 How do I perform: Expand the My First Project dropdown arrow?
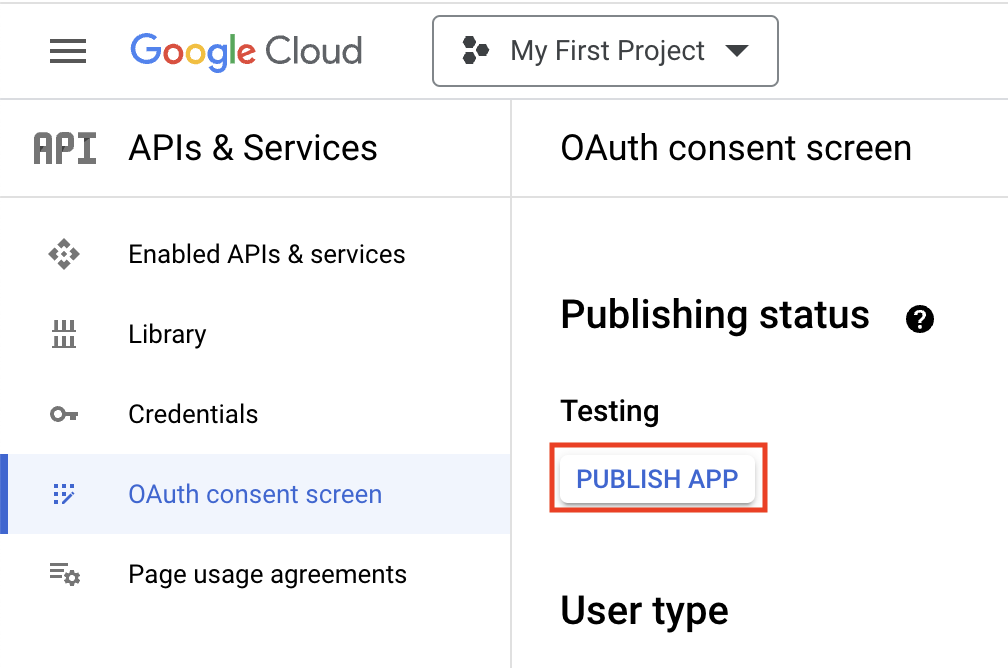pyautogui.click(x=737, y=51)
